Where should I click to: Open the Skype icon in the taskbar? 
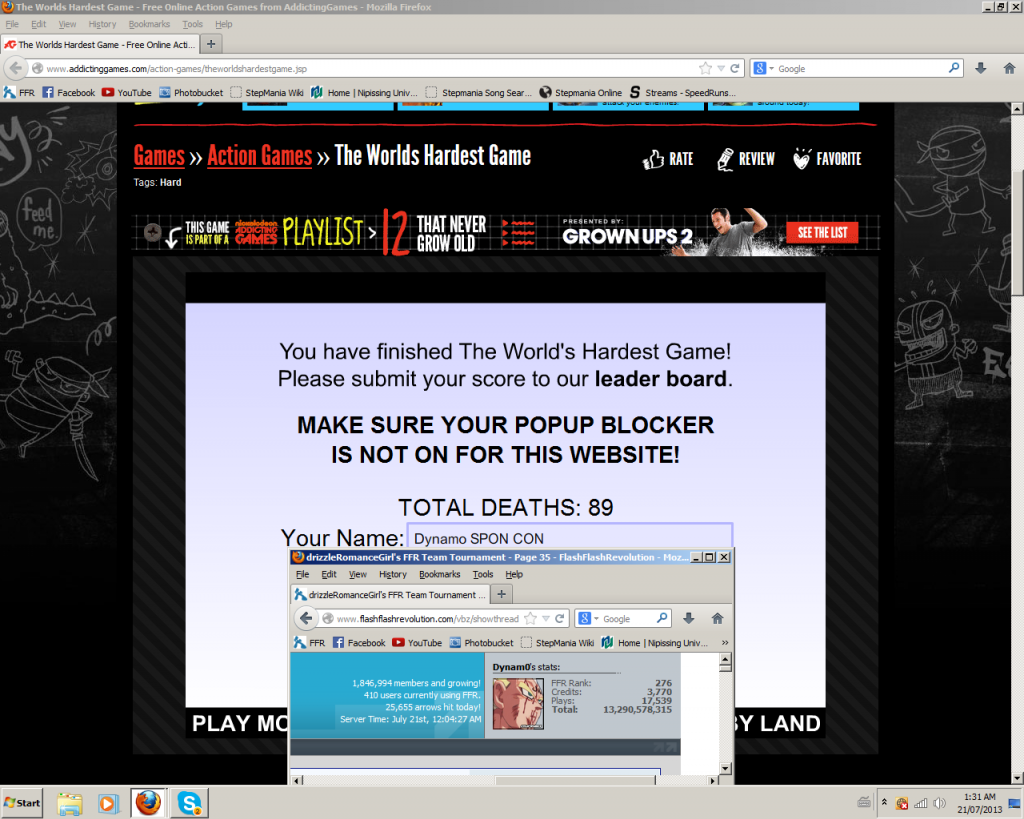pyautogui.click(x=188, y=802)
